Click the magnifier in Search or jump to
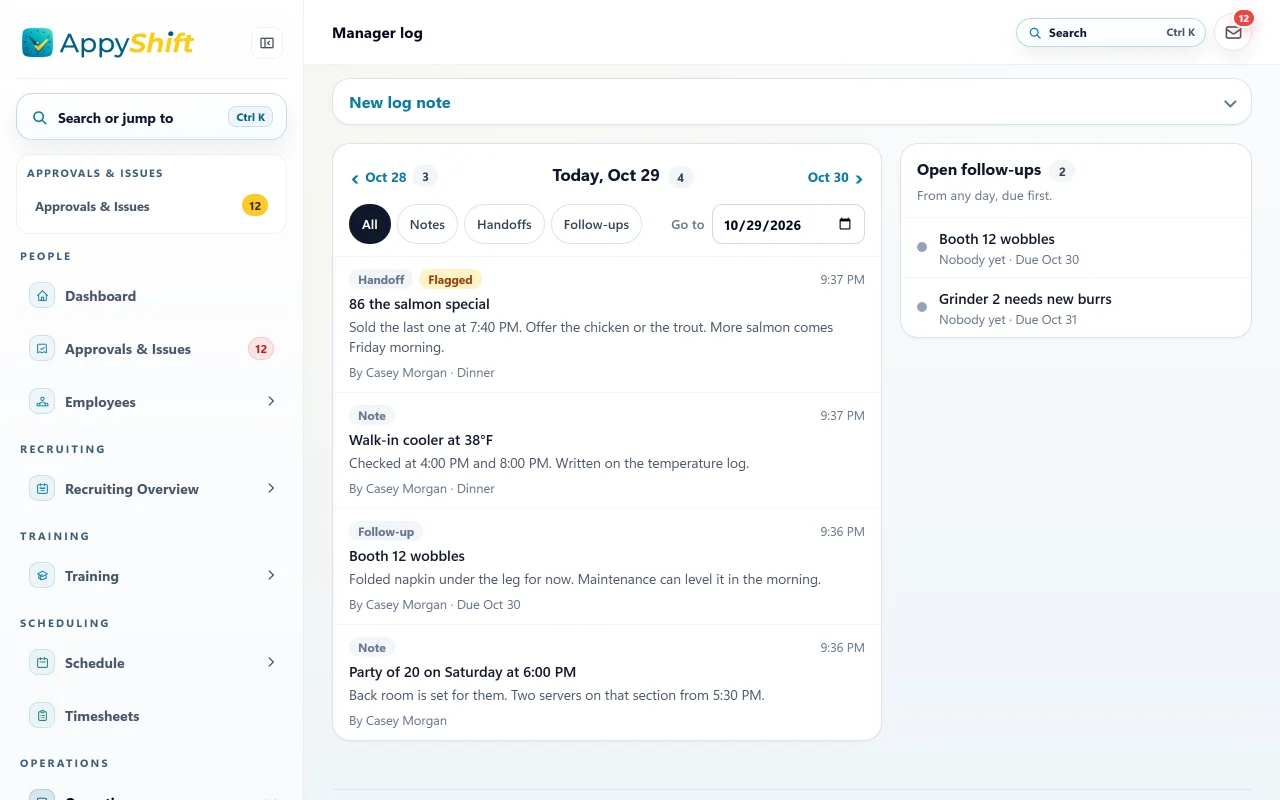 40,118
